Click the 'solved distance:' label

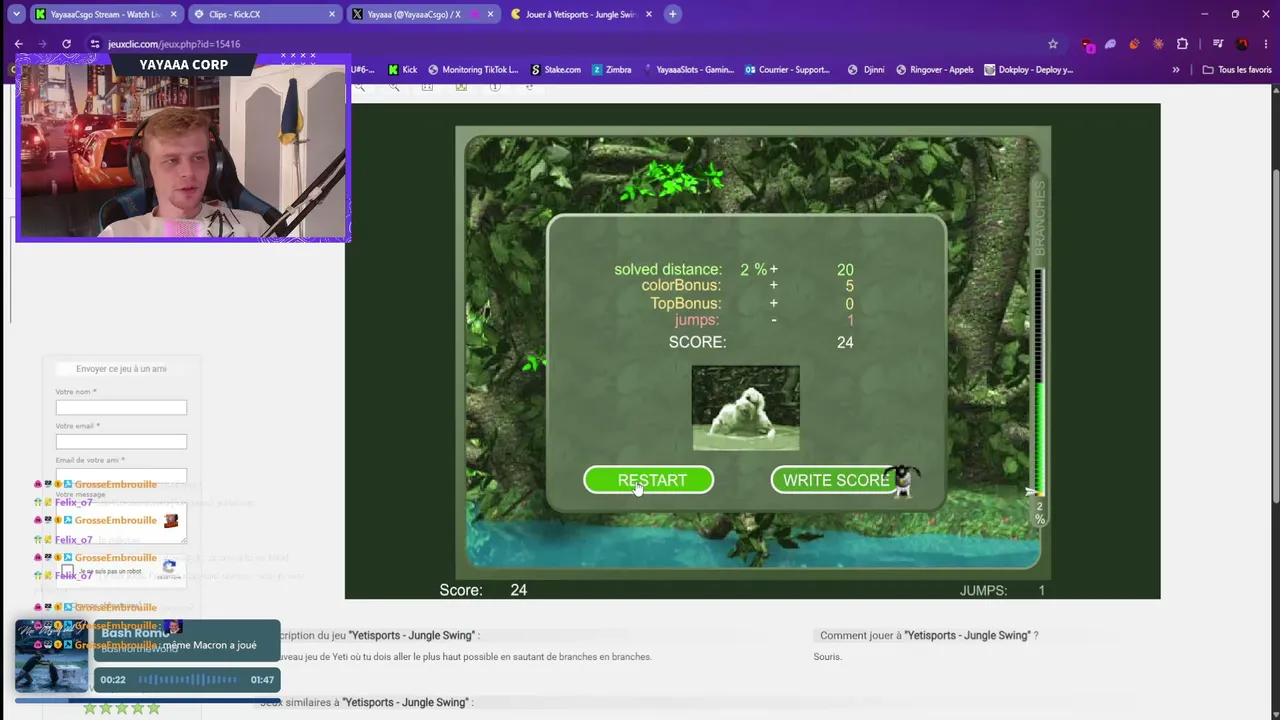pos(667,270)
